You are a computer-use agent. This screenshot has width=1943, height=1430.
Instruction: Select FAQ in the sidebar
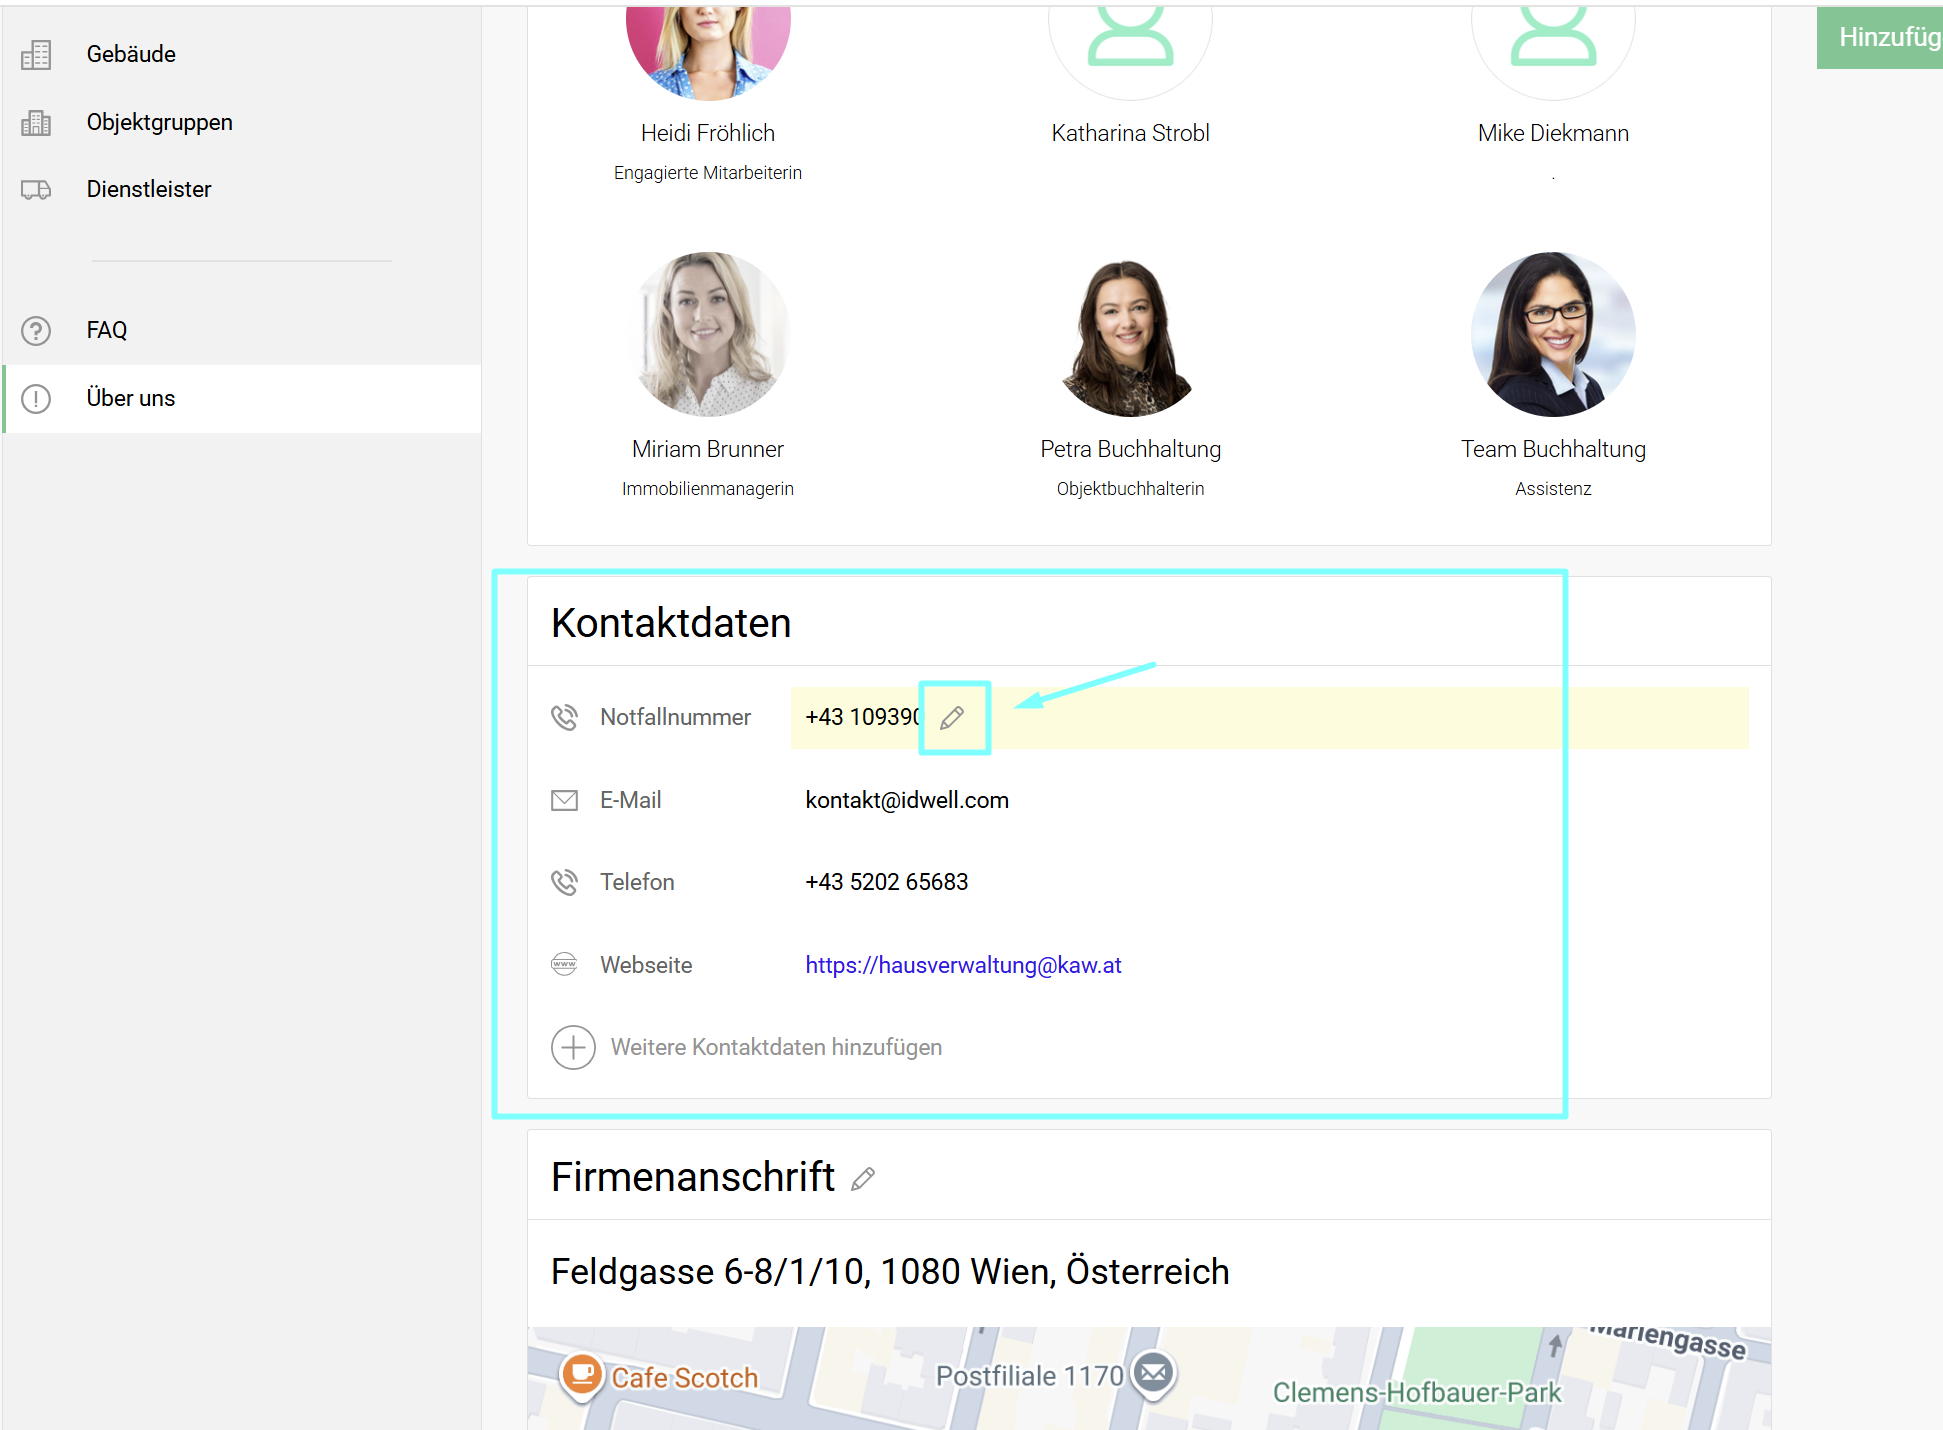(x=107, y=330)
